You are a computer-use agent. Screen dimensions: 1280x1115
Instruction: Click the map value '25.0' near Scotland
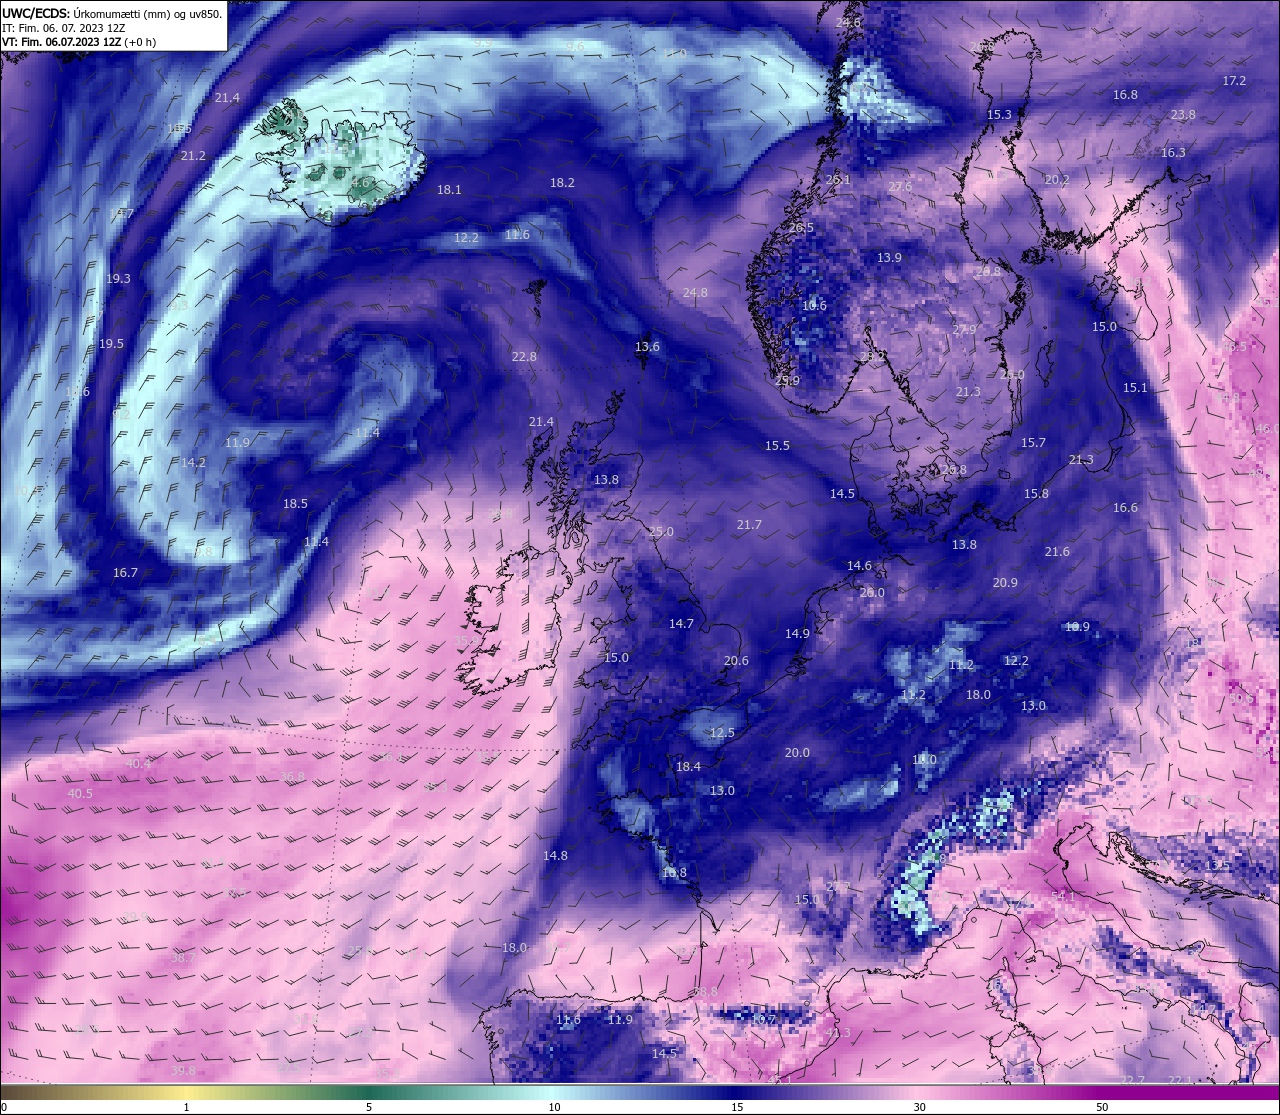[x=661, y=532]
